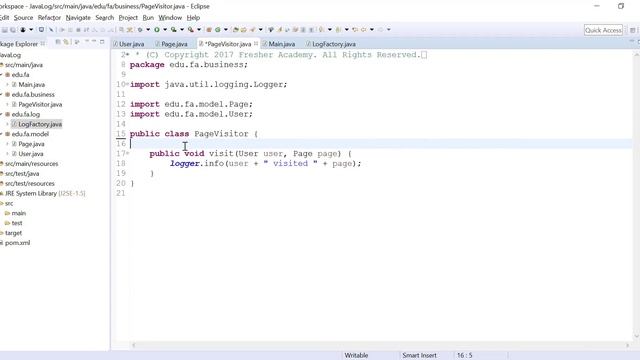Open the Help menu
This screenshot has height=360, width=640.
193,18
